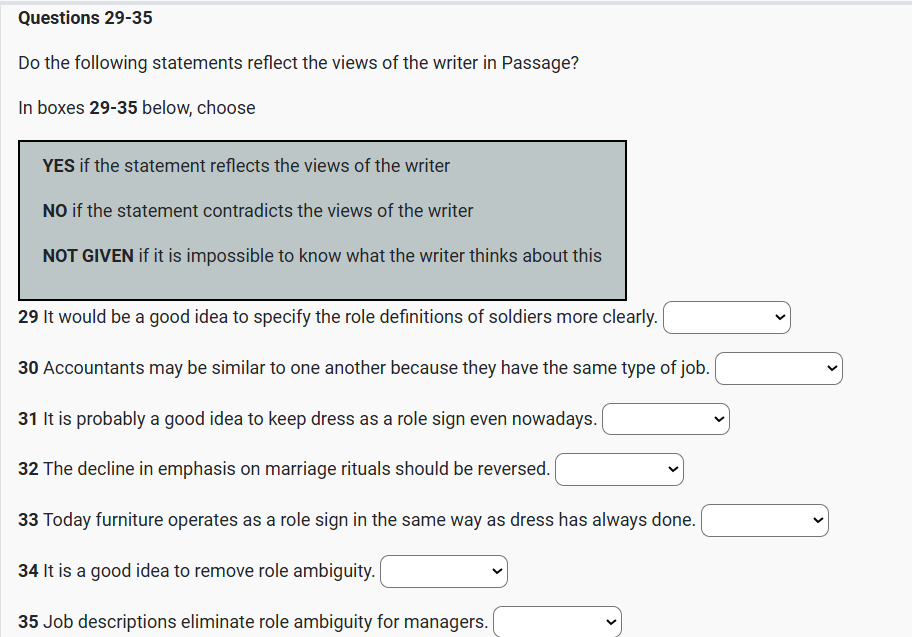
Task: Open the marriage rituals answer dropdown
Action: pyautogui.click(x=619, y=469)
